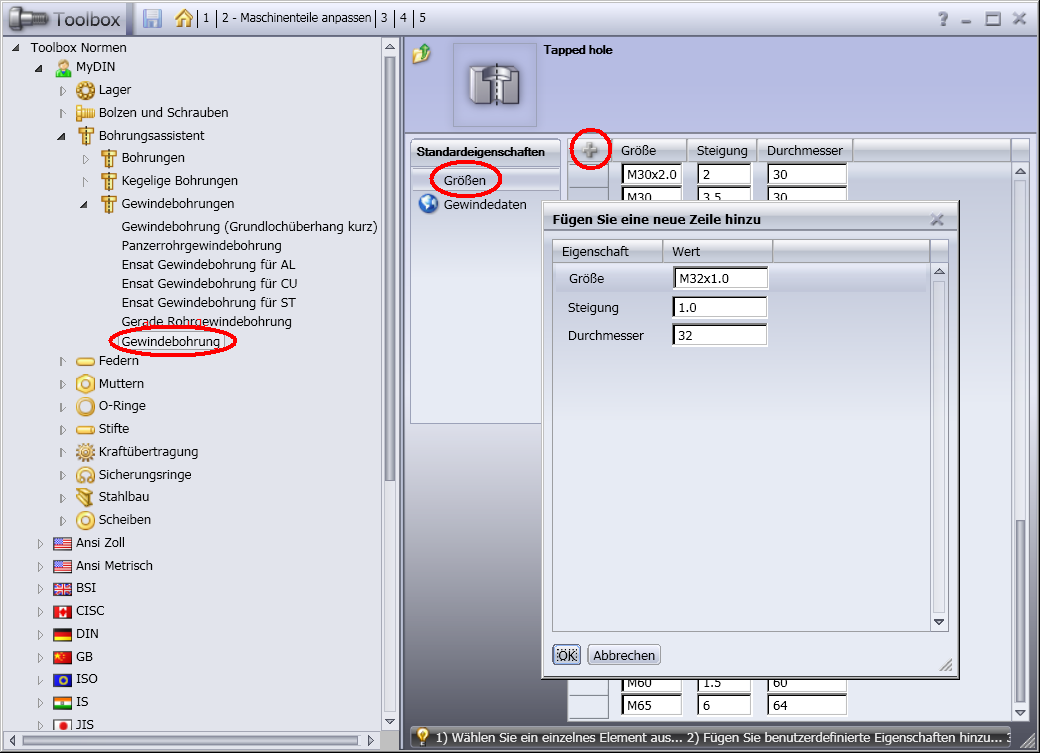Click the Muttern nut icon
The height and width of the screenshot is (753, 1040).
(85, 383)
